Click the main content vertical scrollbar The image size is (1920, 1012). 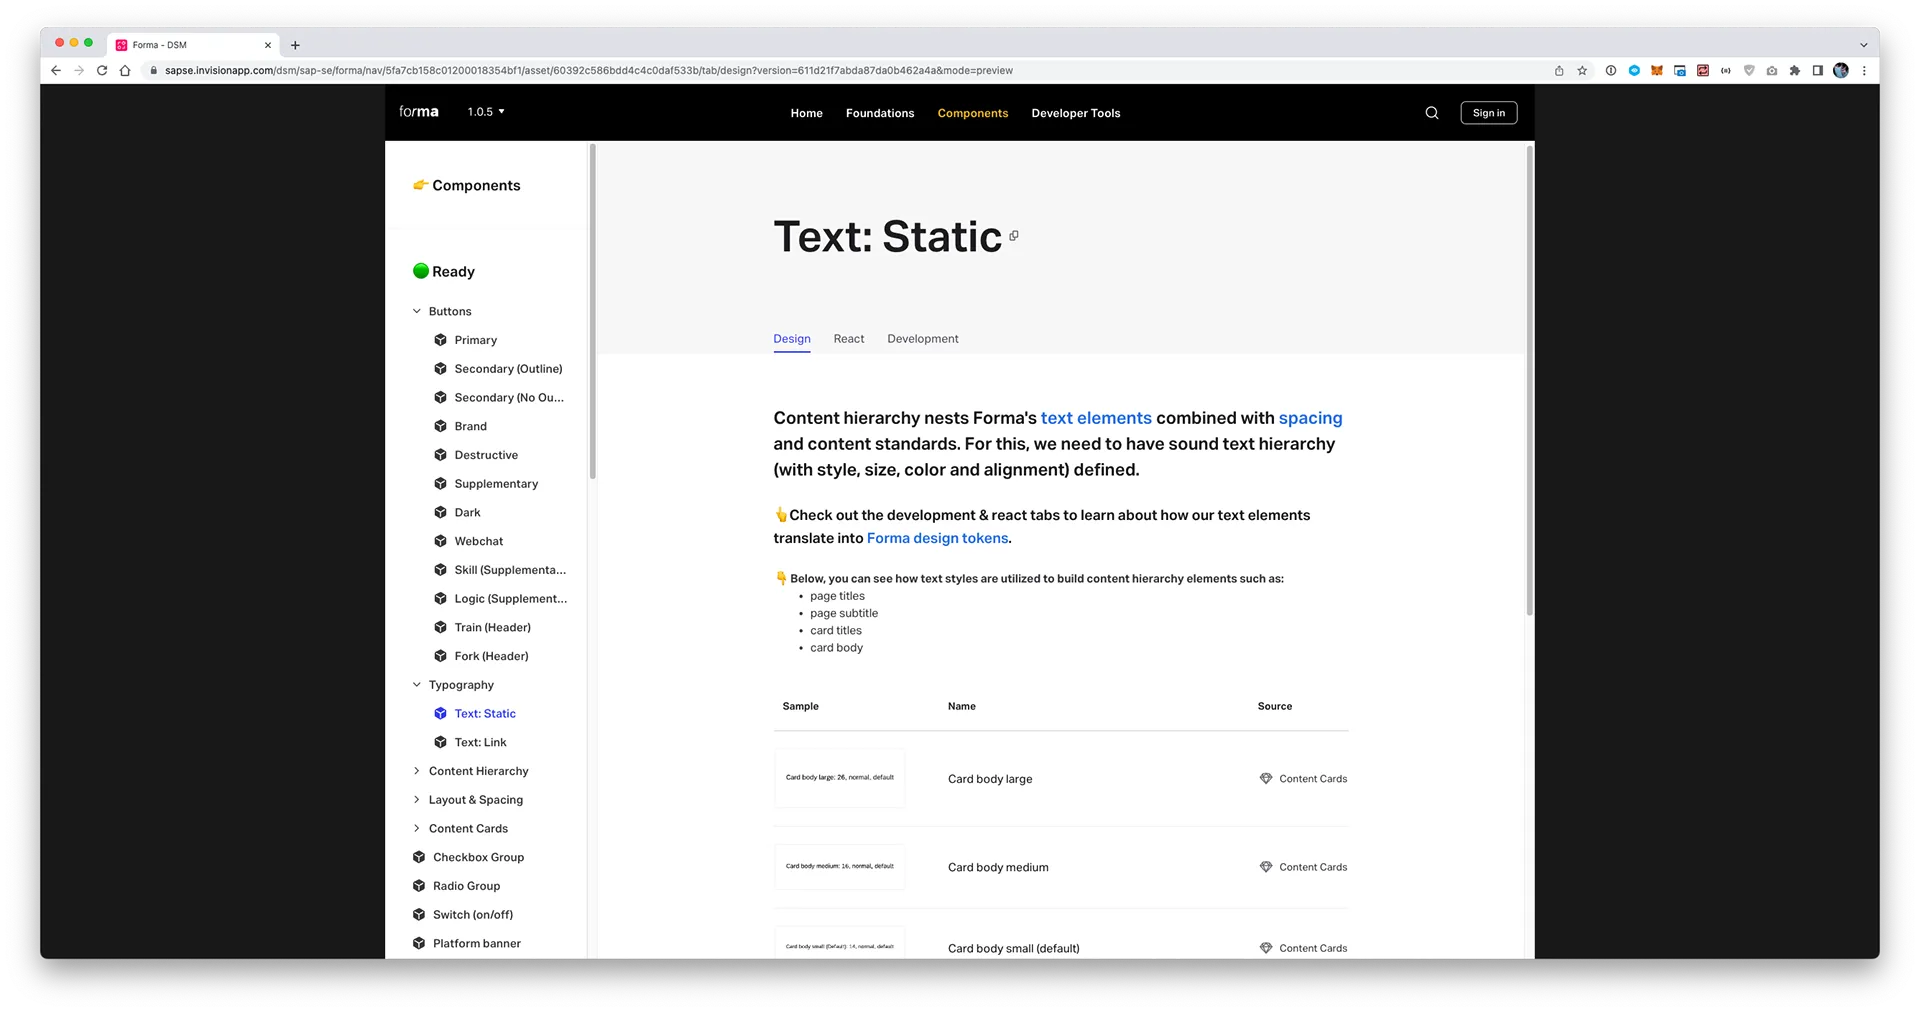pyautogui.click(x=1529, y=380)
